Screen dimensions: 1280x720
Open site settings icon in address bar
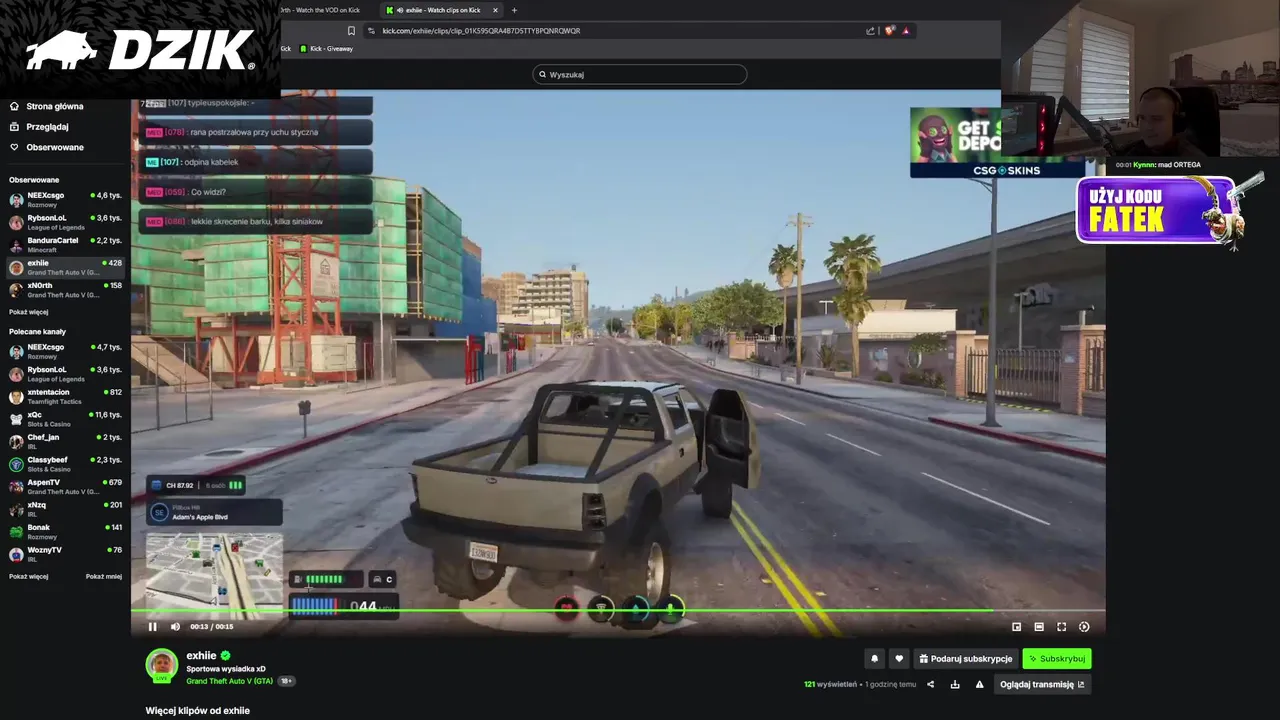click(372, 31)
